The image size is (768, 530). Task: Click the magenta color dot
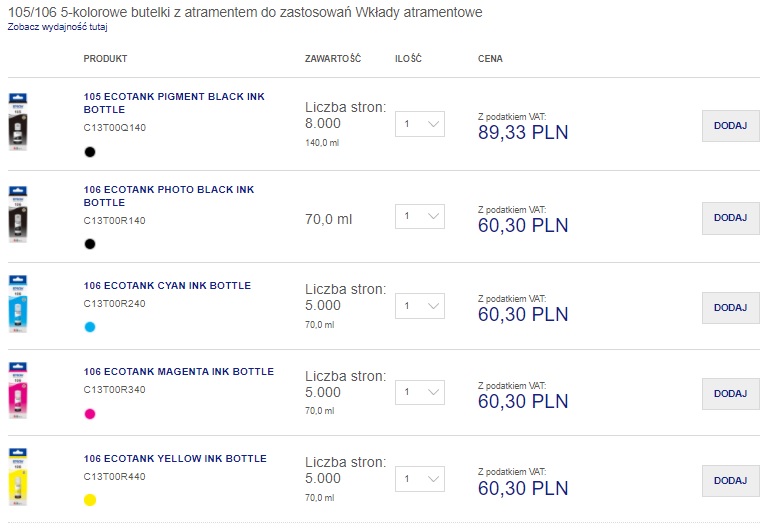[x=90, y=414]
